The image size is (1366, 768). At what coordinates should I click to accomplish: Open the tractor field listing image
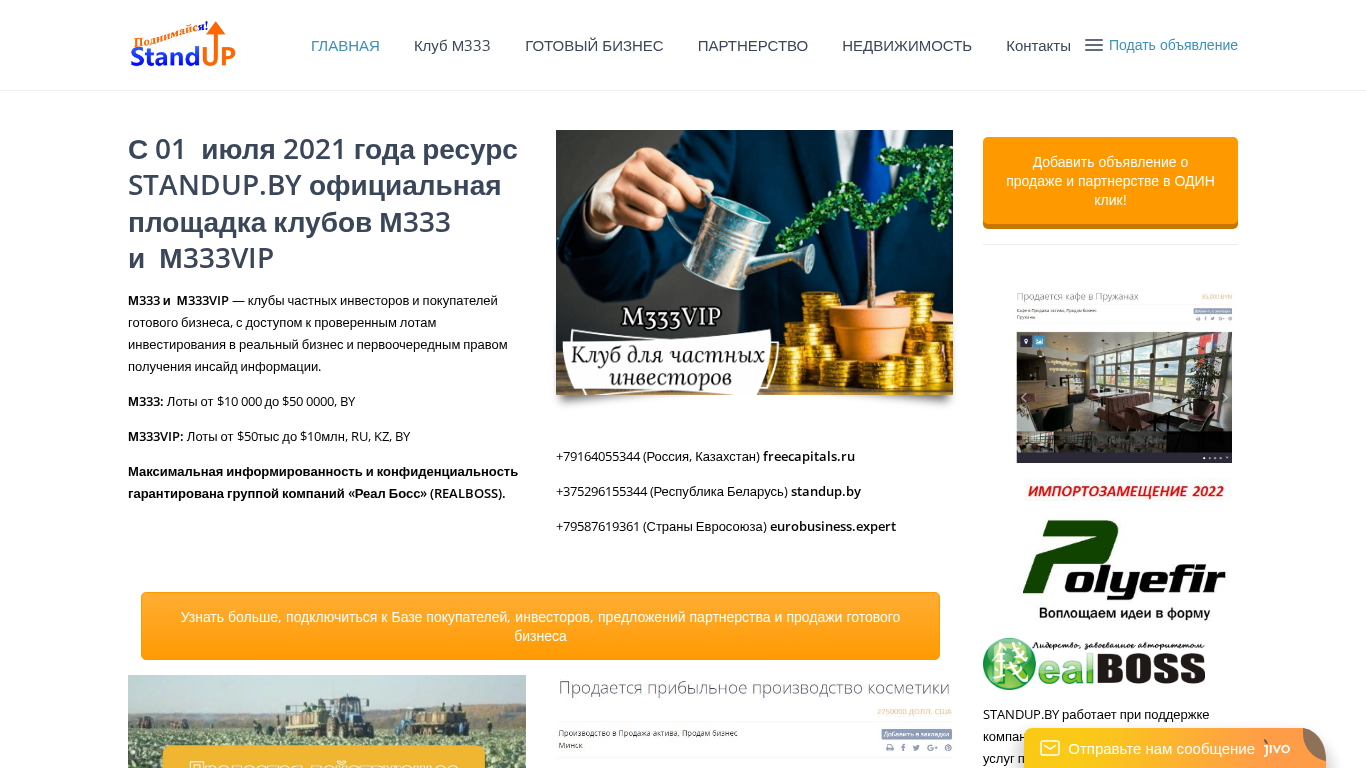point(327,721)
